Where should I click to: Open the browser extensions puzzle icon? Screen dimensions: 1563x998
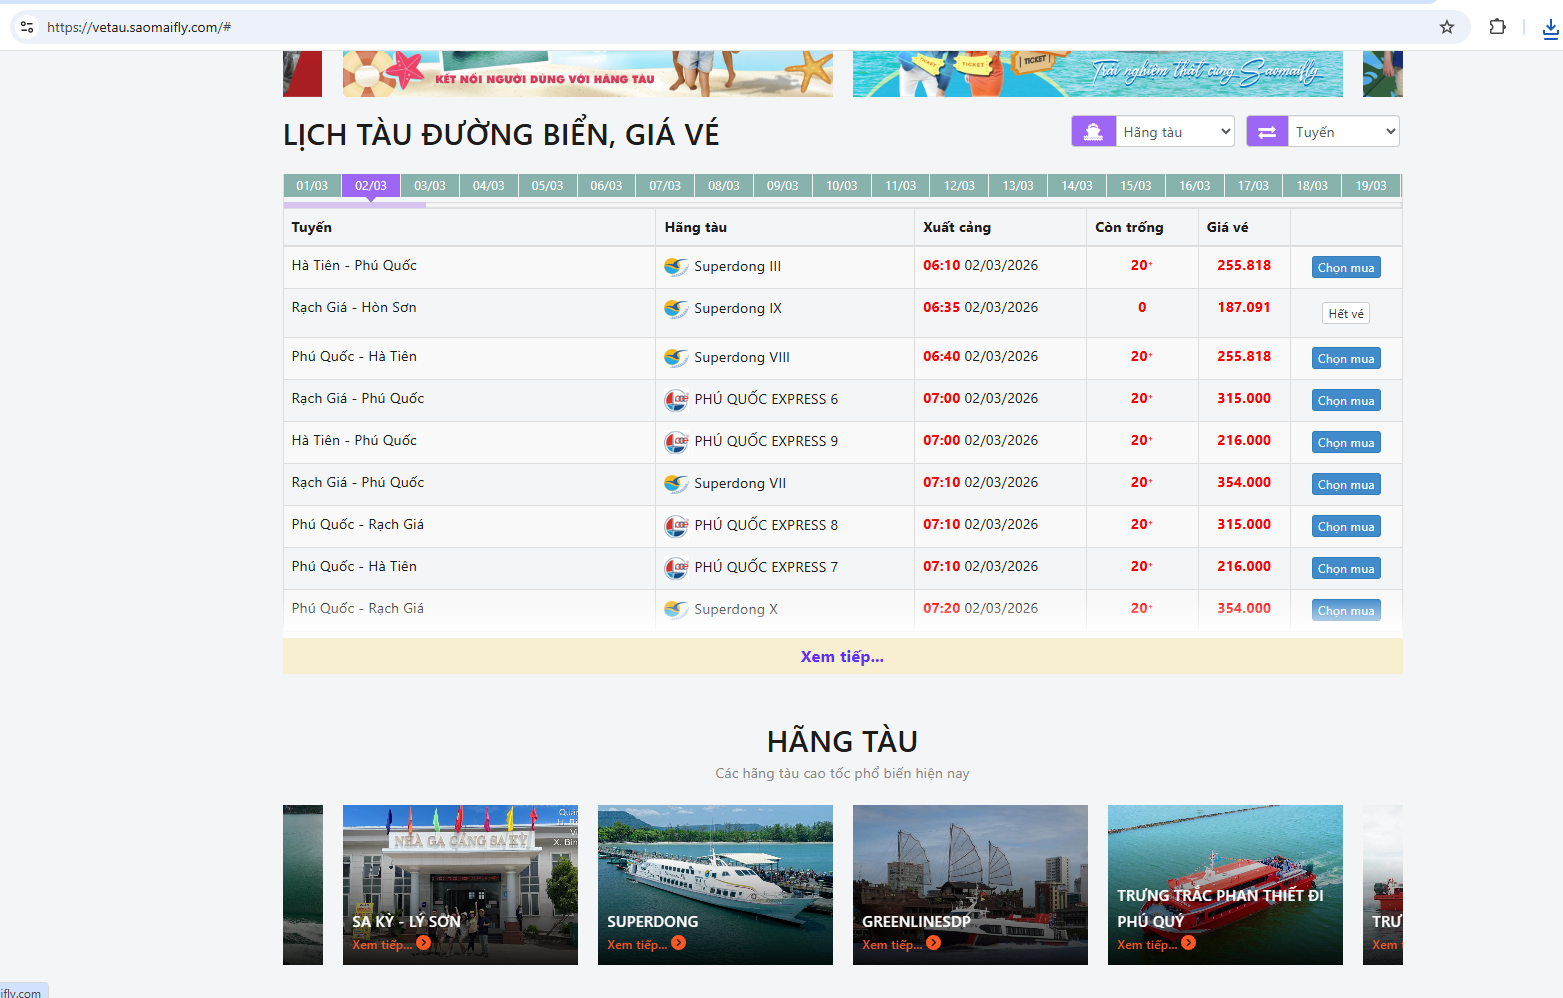1497,27
